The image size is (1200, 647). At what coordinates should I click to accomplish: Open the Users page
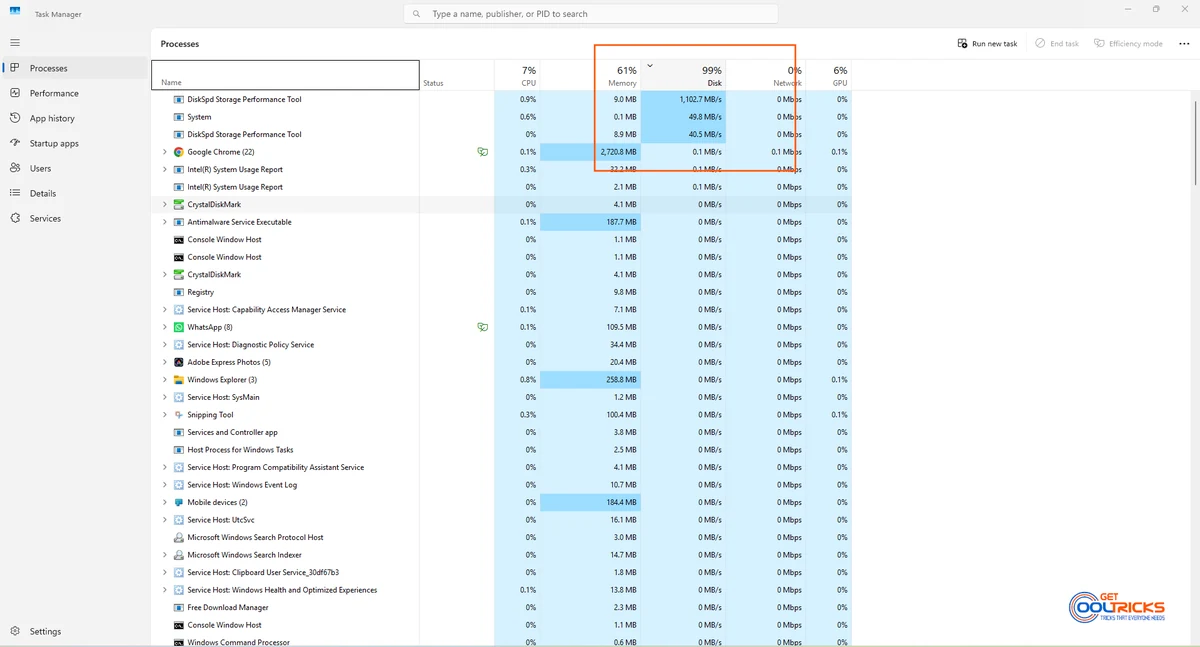pos(76,168)
